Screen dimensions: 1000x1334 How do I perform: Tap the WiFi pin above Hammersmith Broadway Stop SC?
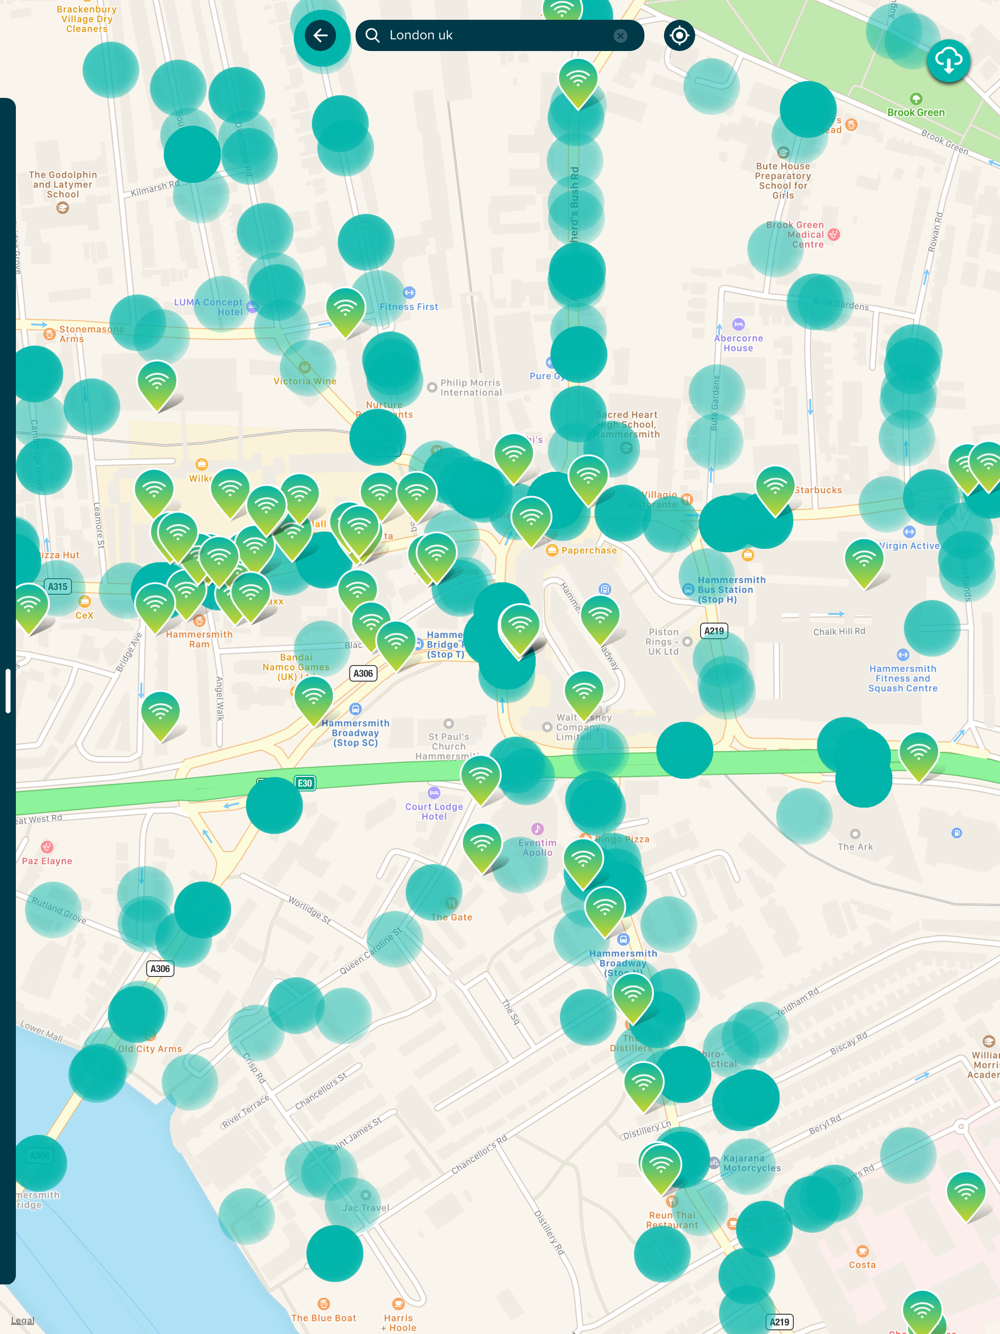tap(314, 697)
